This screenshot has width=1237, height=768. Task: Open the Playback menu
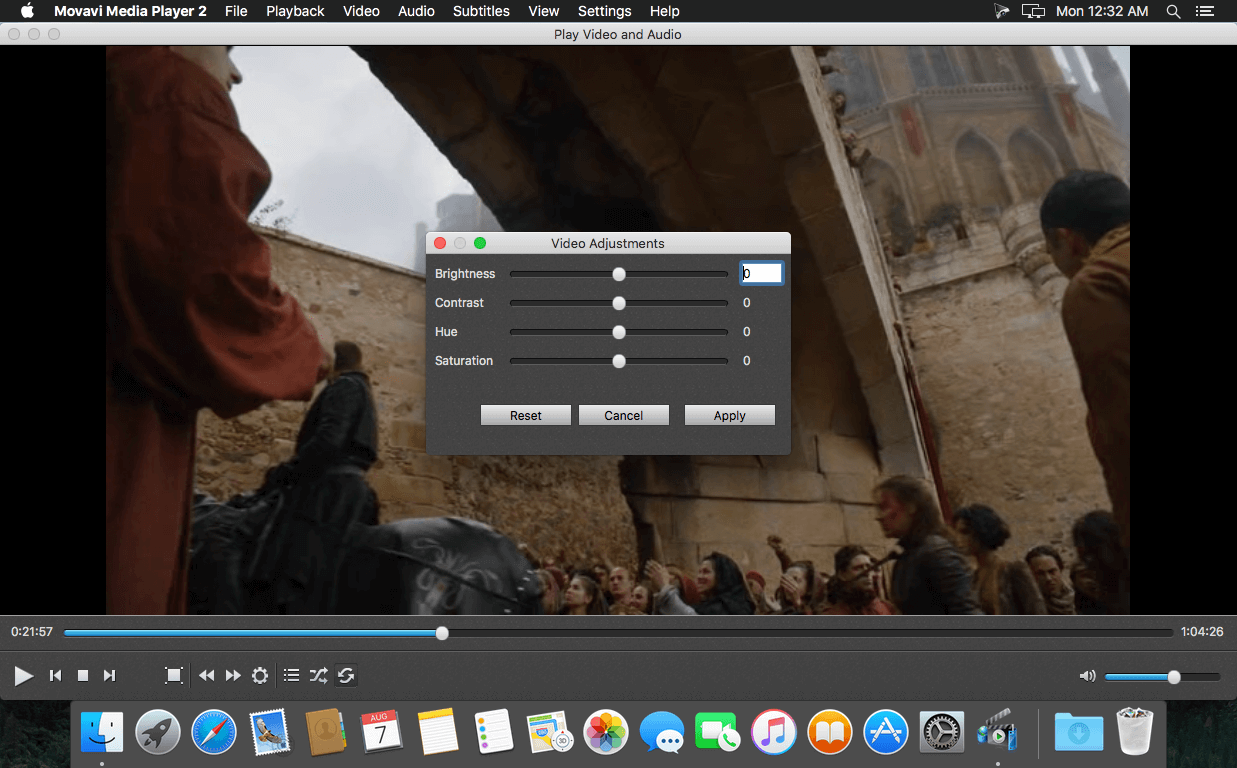click(295, 11)
